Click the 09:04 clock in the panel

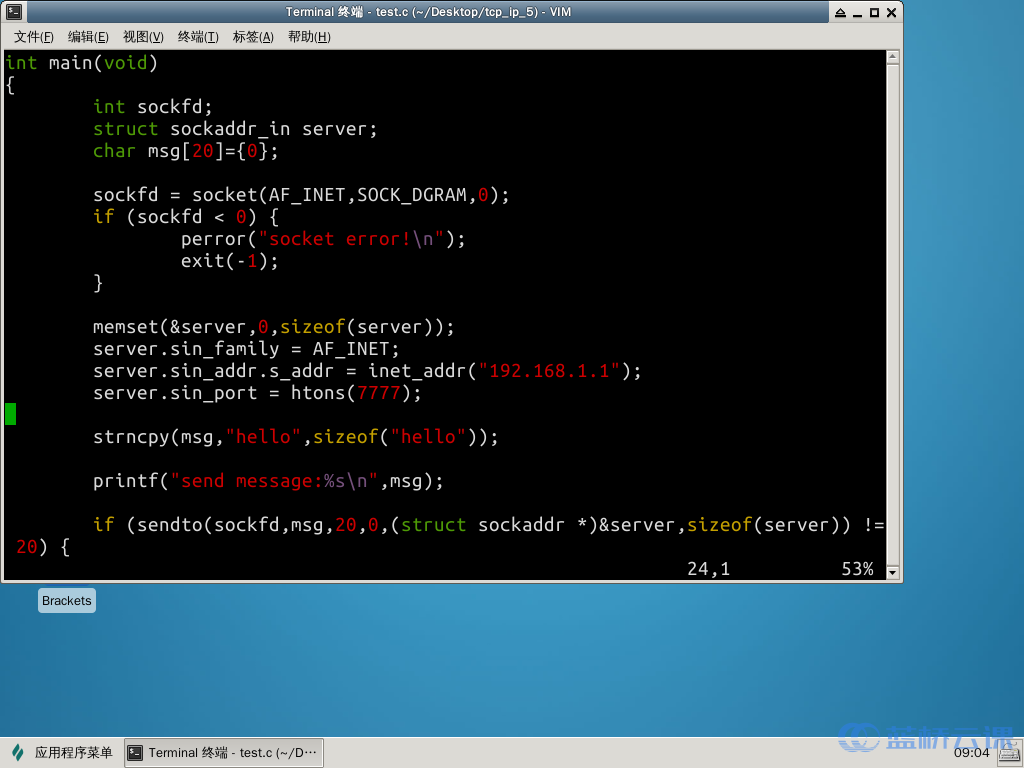click(x=972, y=752)
